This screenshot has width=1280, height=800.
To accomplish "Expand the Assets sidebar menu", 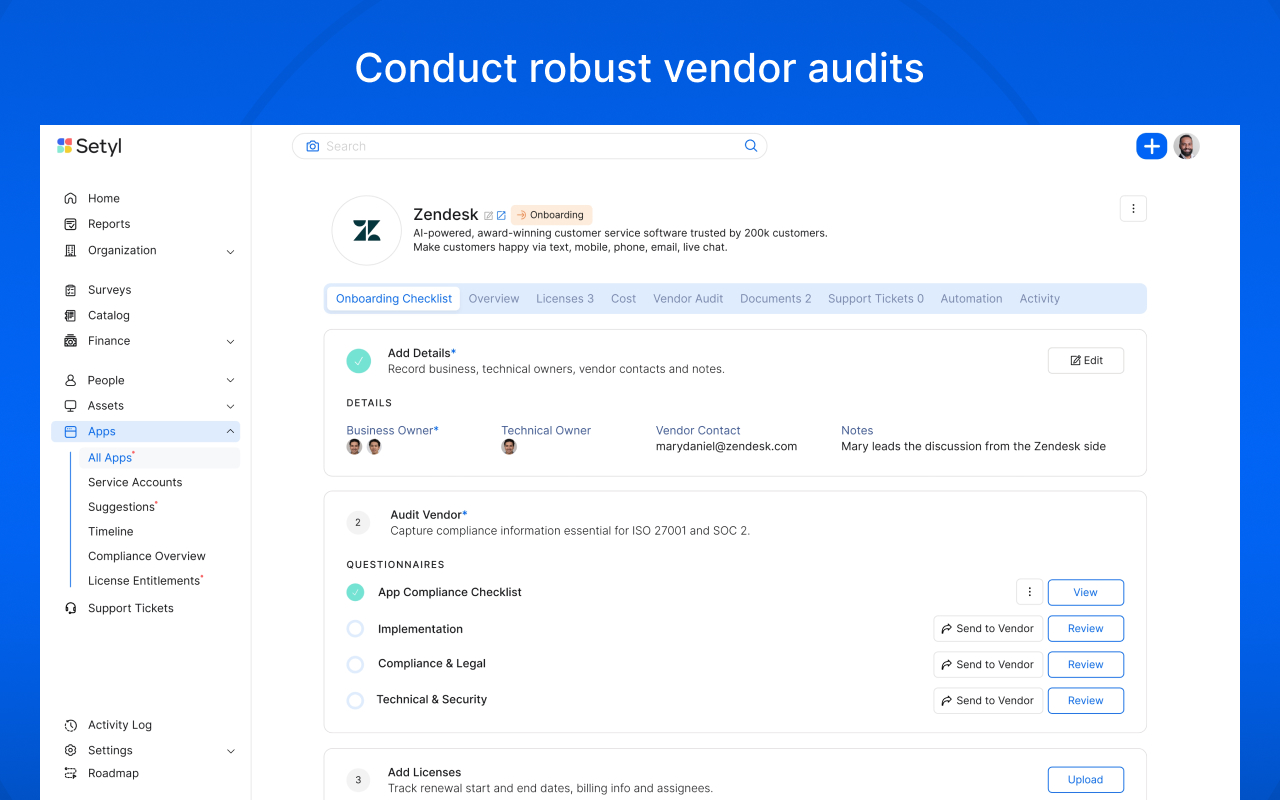I will (x=230, y=406).
